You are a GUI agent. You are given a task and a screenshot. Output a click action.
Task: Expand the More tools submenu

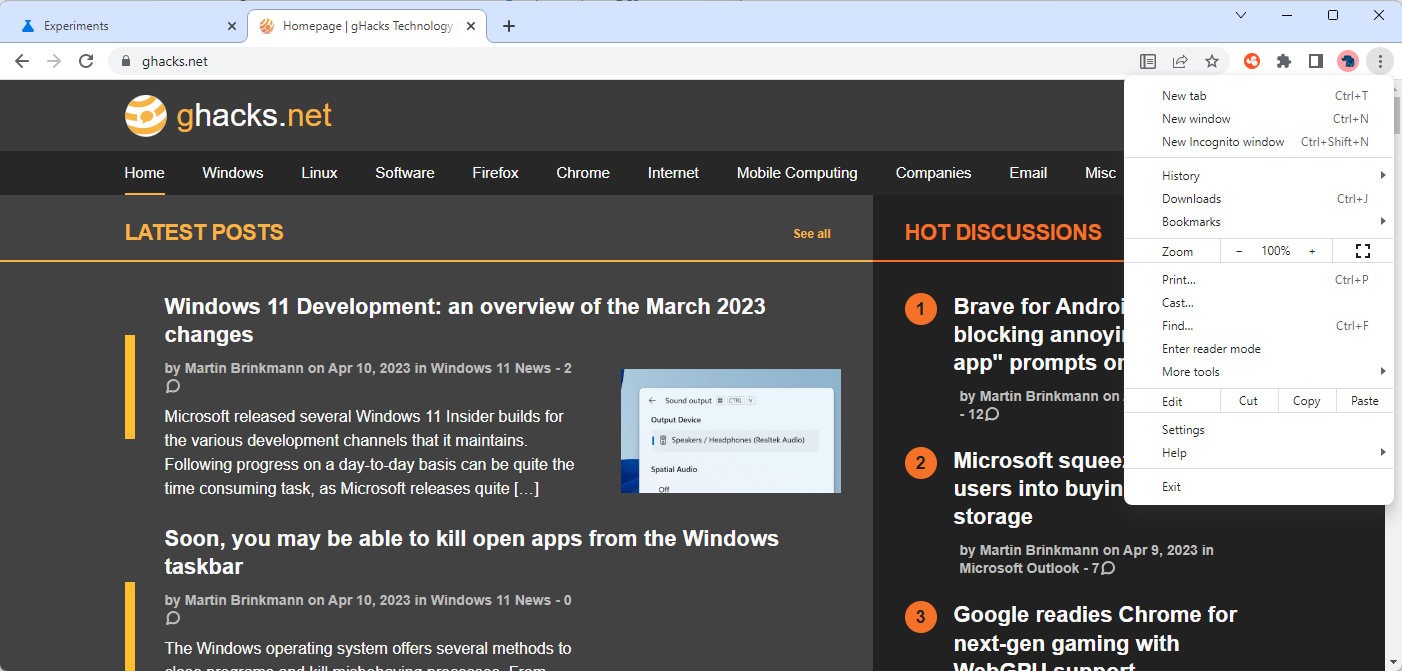(1190, 371)
